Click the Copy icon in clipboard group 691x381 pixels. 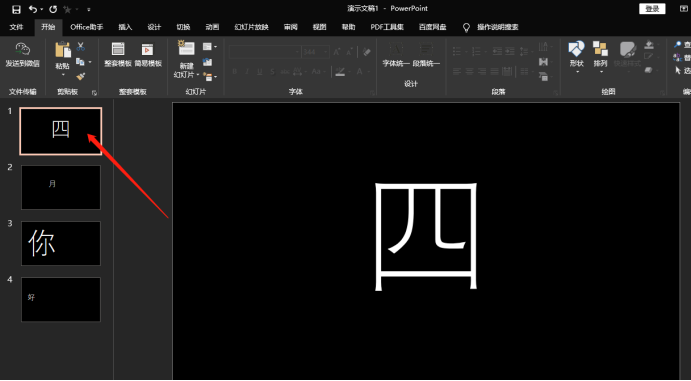click(x=80, y=62)
